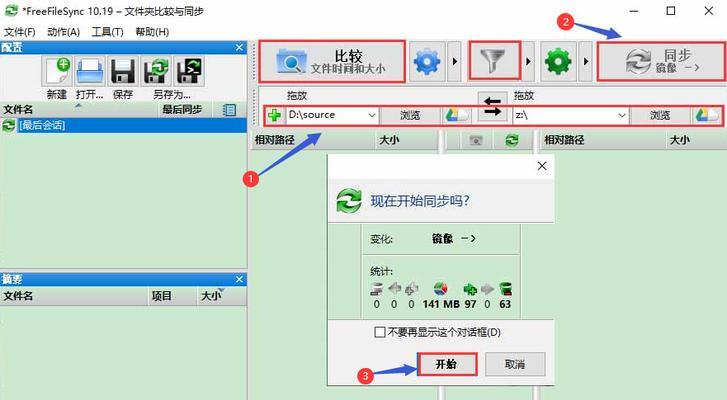Select cloud storage for left folder
Viewport: 727px width, 400px height.
click(x=457, y=115)
